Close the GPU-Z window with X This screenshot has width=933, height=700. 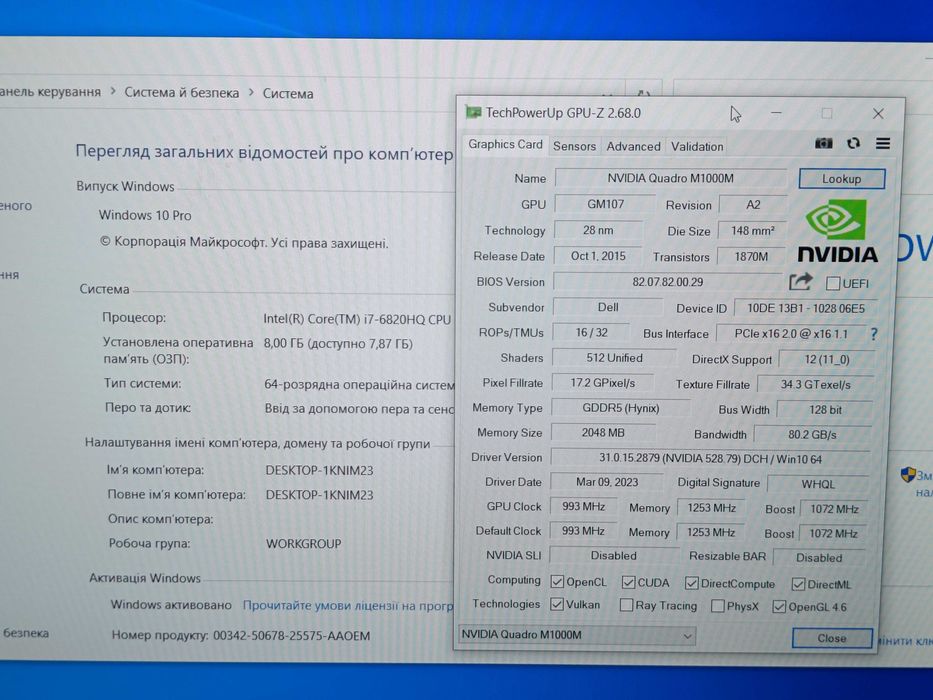tap(878, 113)
